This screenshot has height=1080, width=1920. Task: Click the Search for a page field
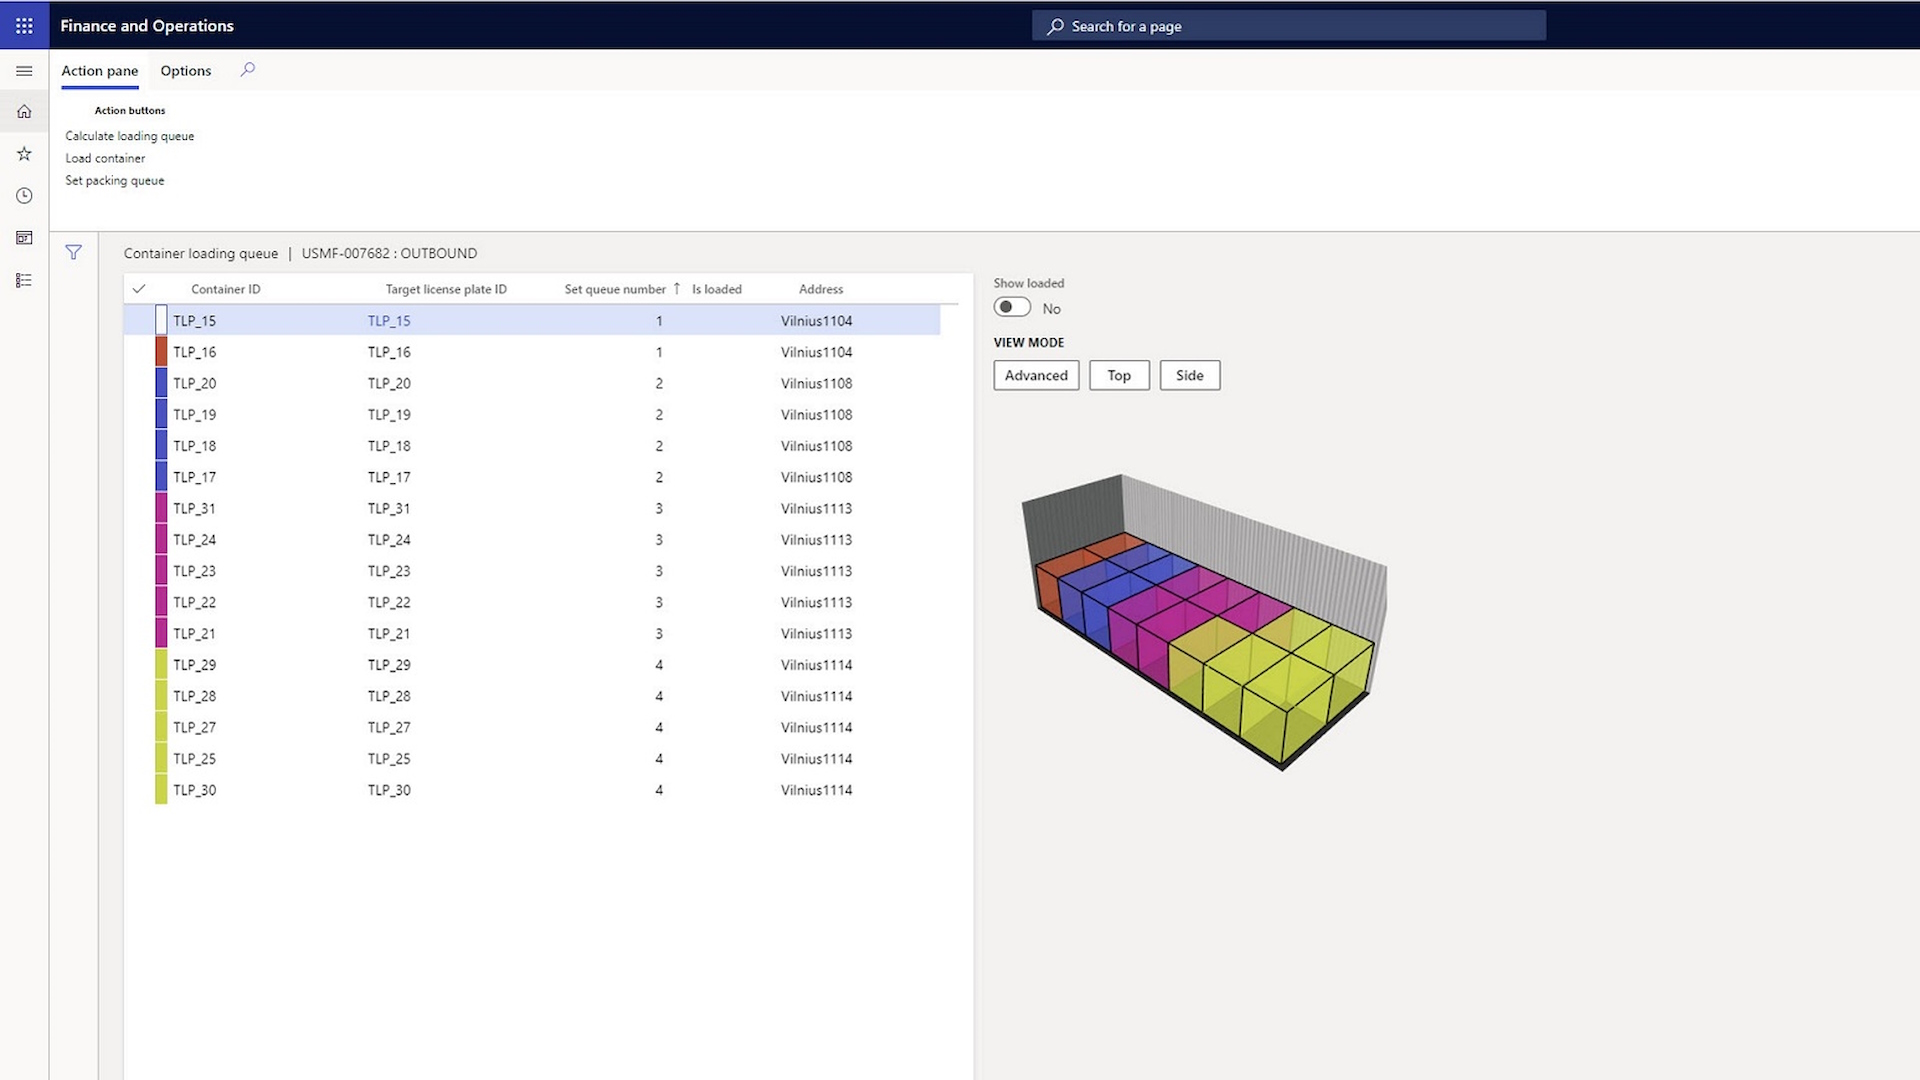pyautogui.click(x=1288, y=27)
